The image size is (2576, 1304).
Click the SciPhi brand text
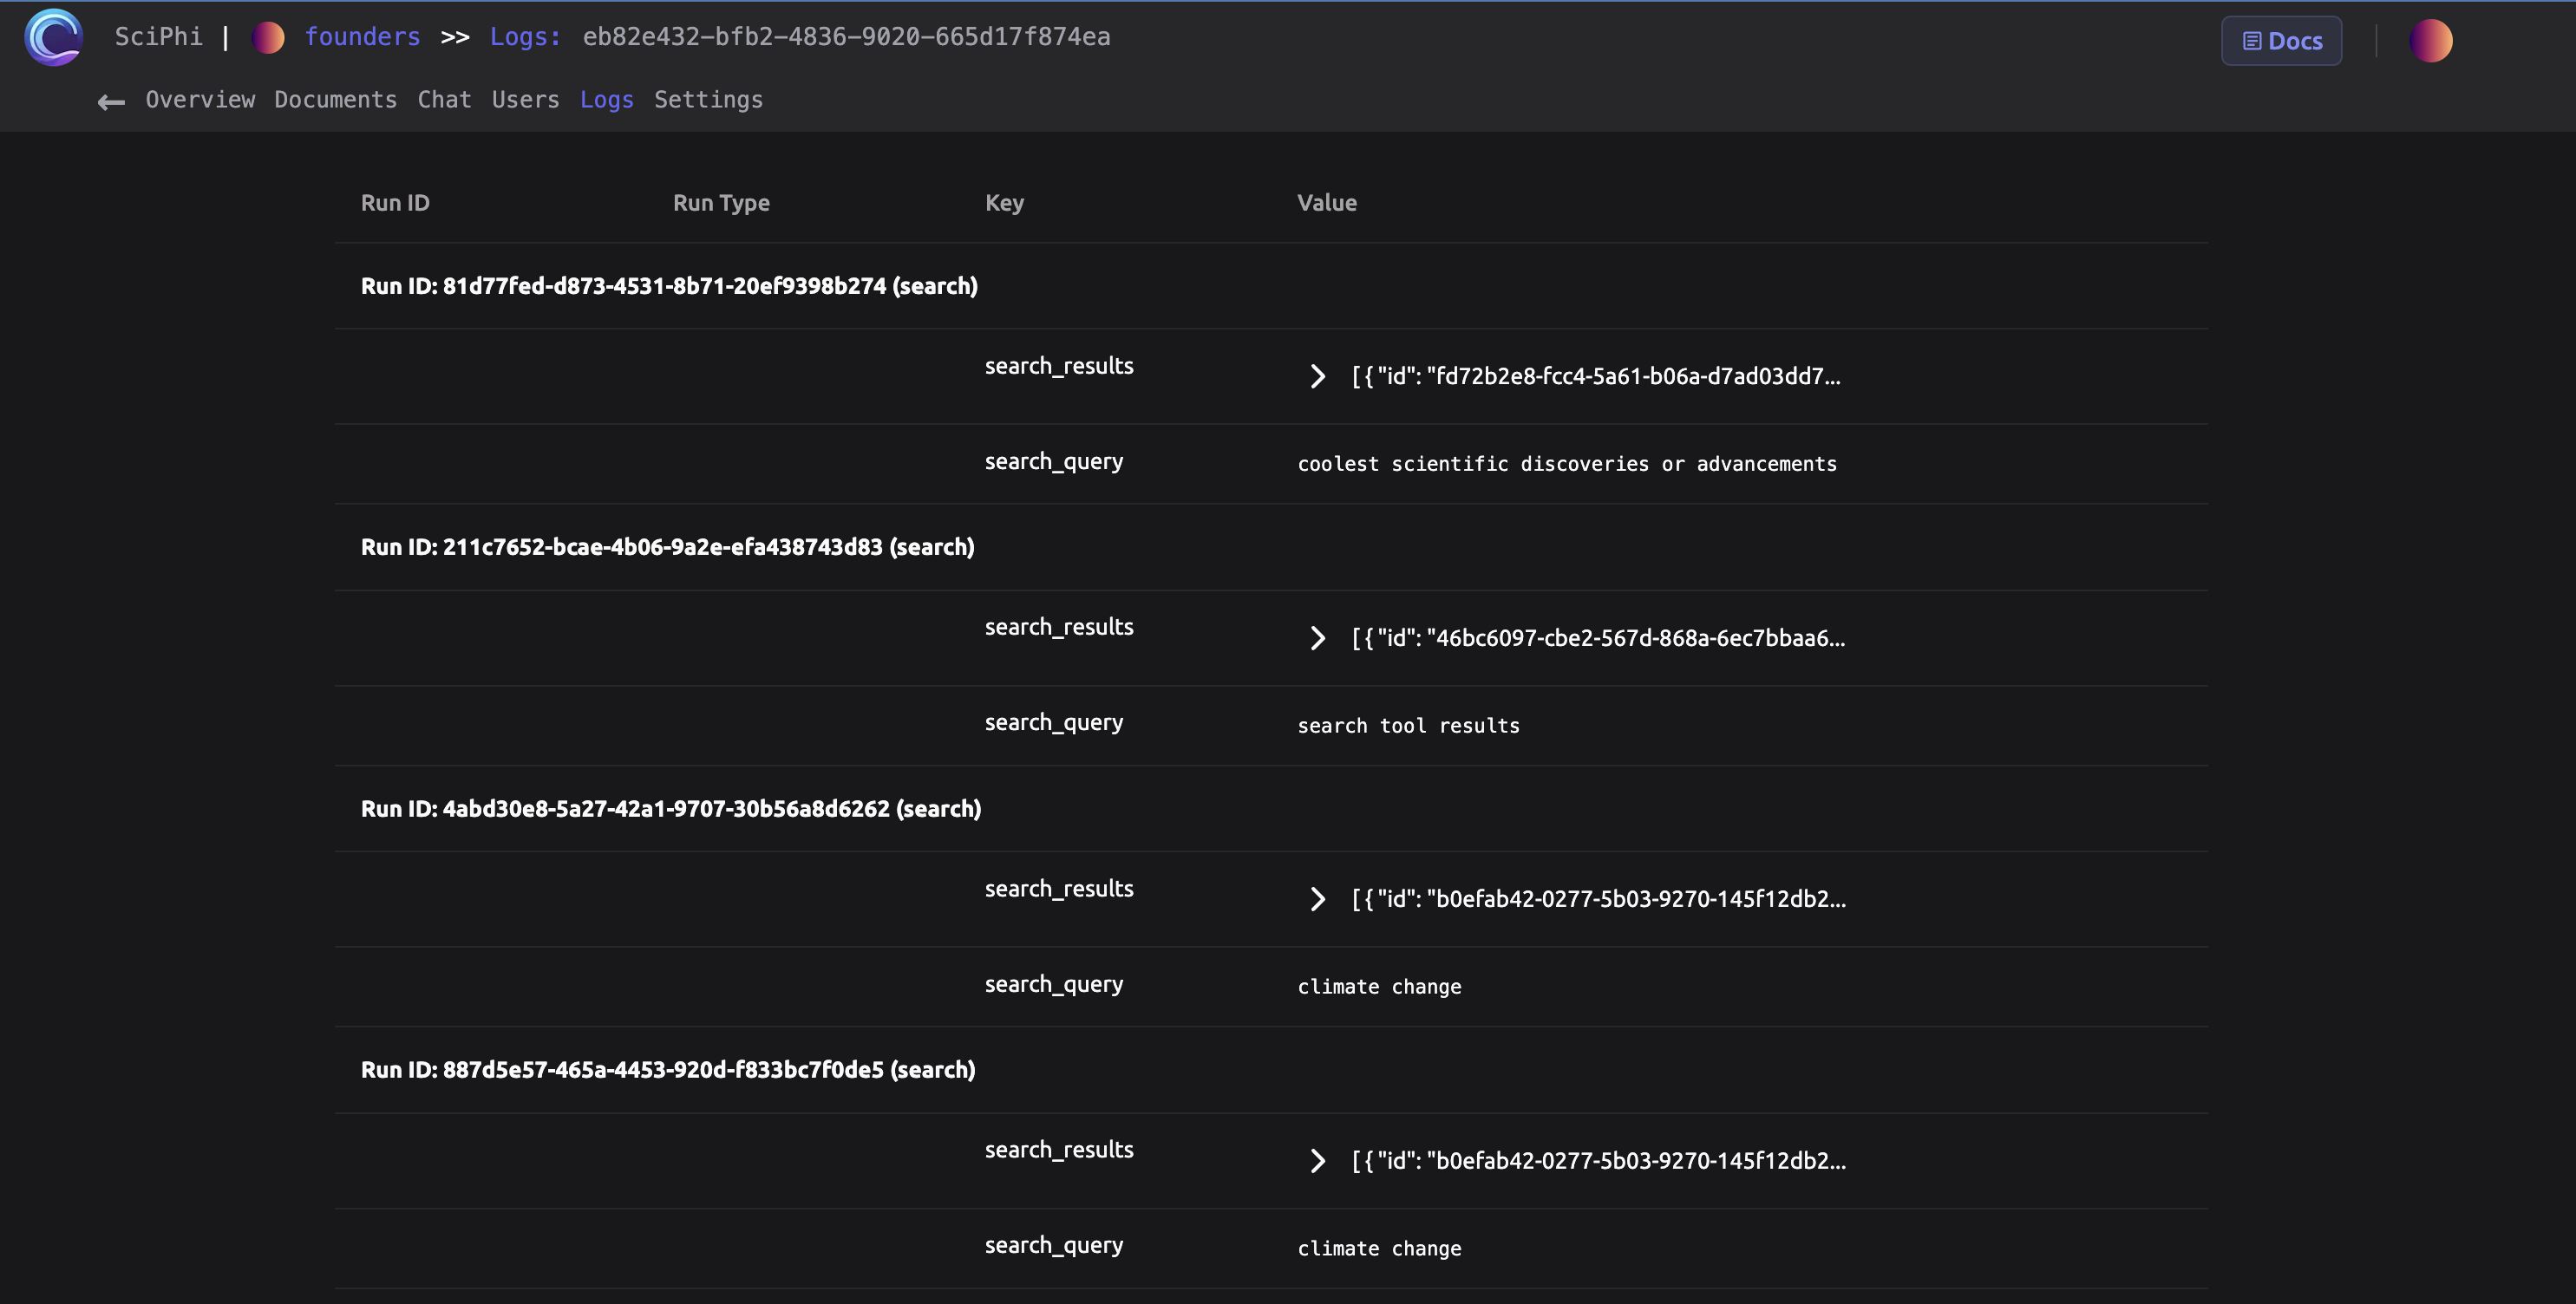(x=158, y=37)
